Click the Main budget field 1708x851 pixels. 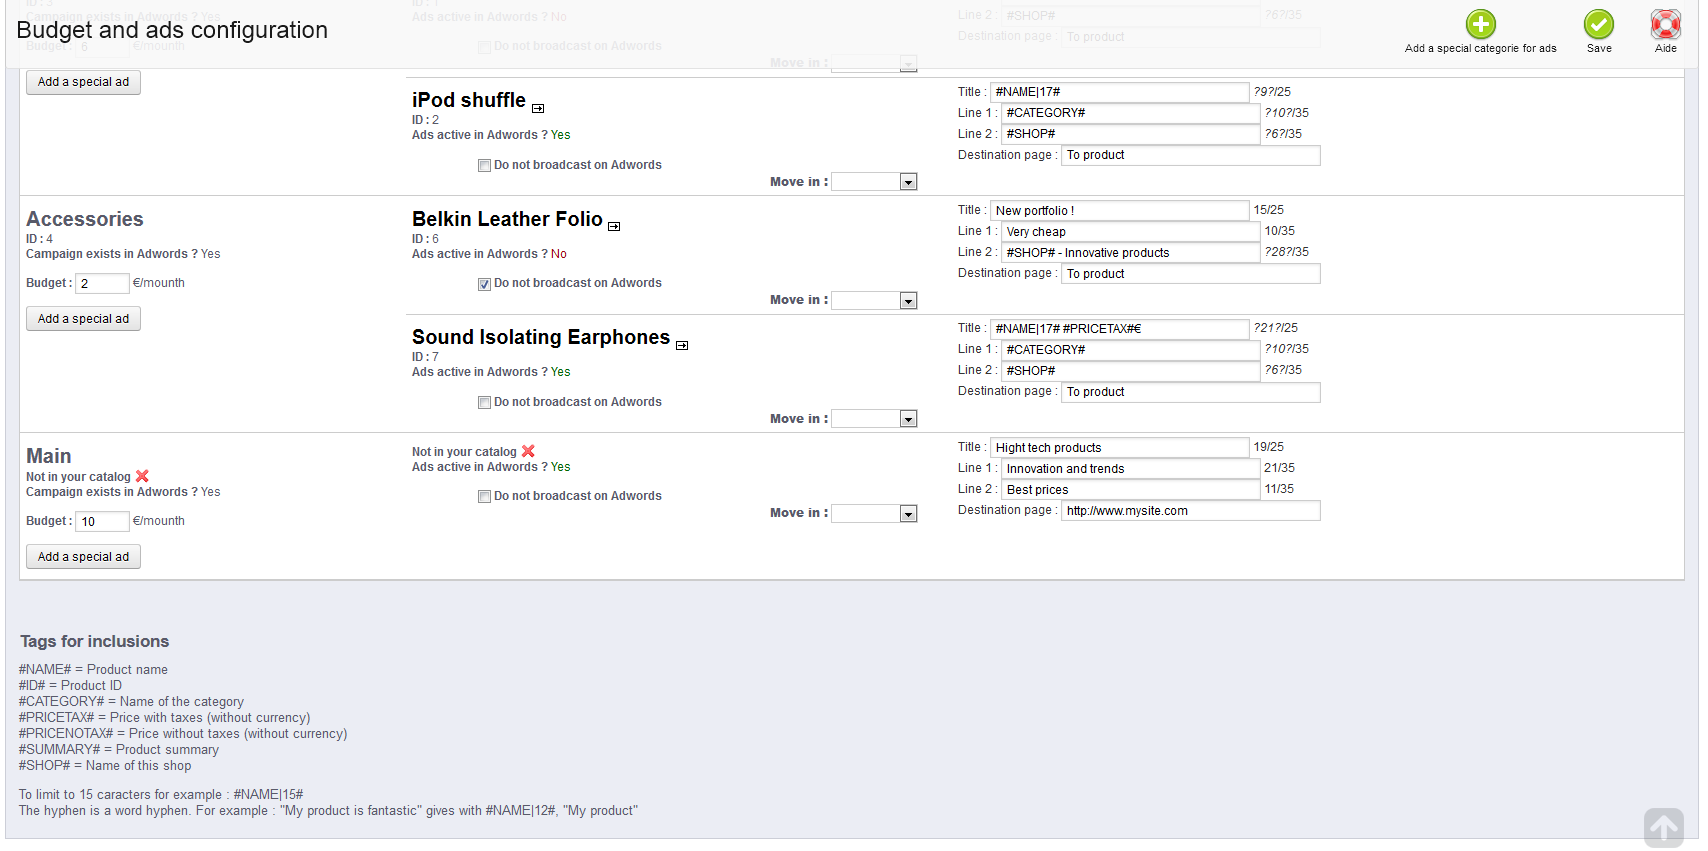[x=102, y=521]
